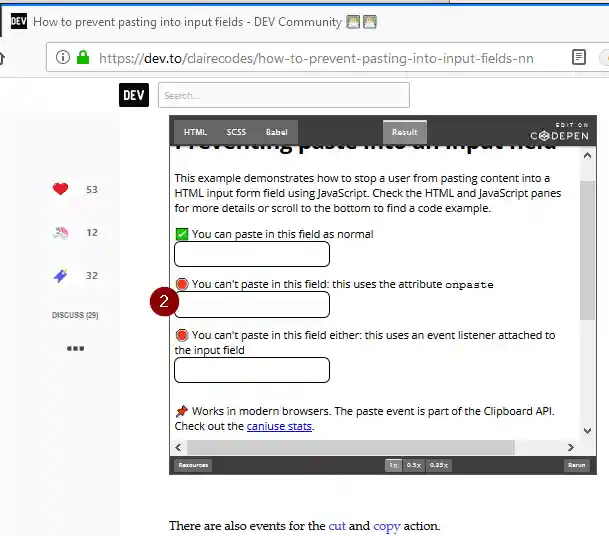Toggle reader view icon in address bar
The image size is (609, 536).
click(579, 57)
